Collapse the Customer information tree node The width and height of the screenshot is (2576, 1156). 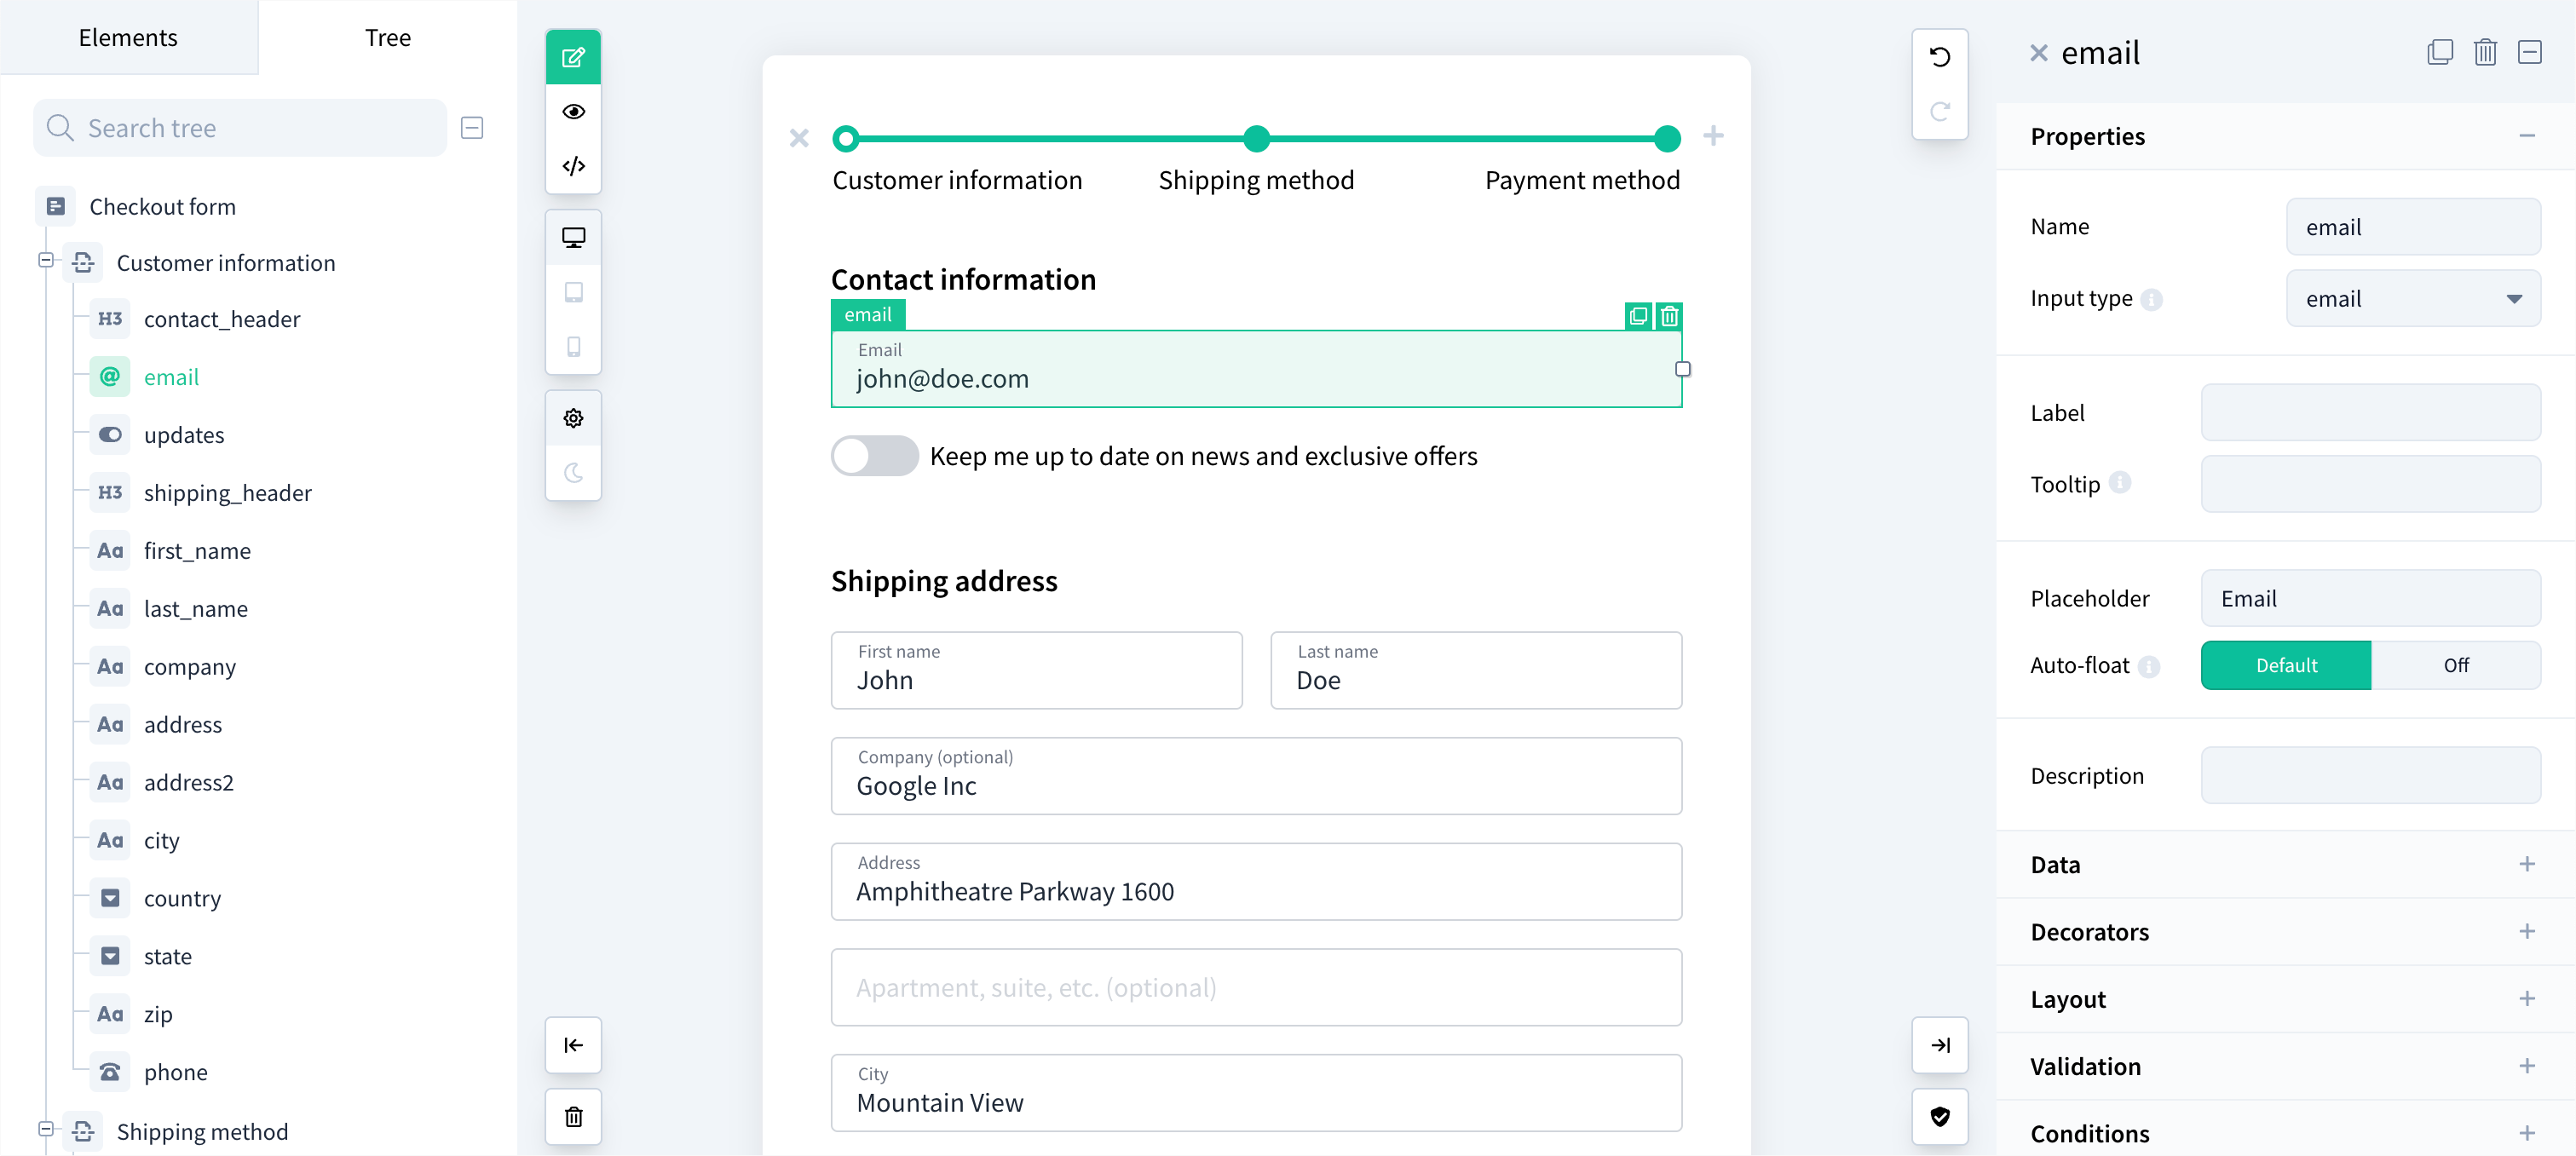pos(45,261)
